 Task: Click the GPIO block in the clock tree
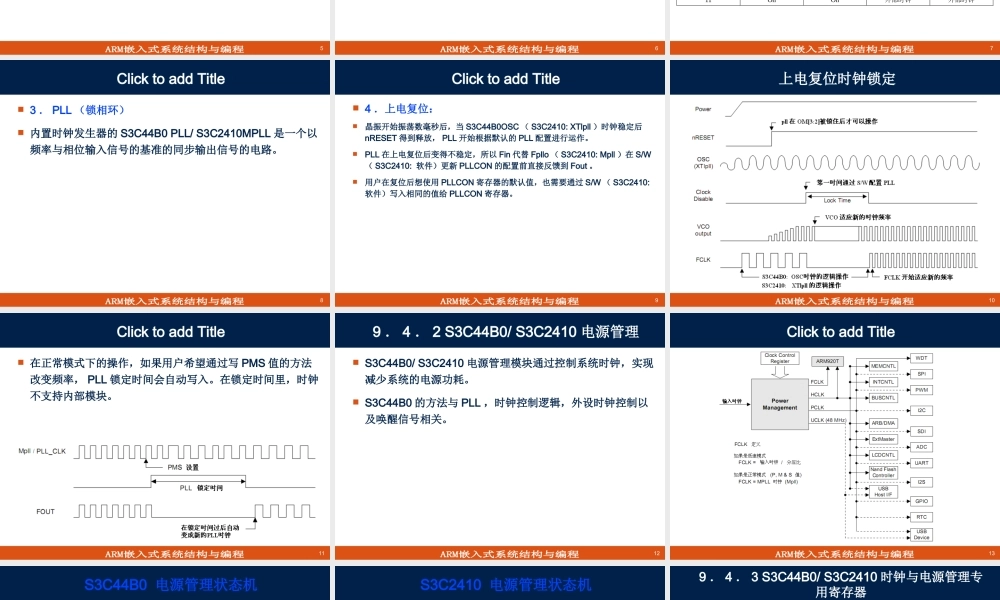pyautogui.click(x=922, y=501)
